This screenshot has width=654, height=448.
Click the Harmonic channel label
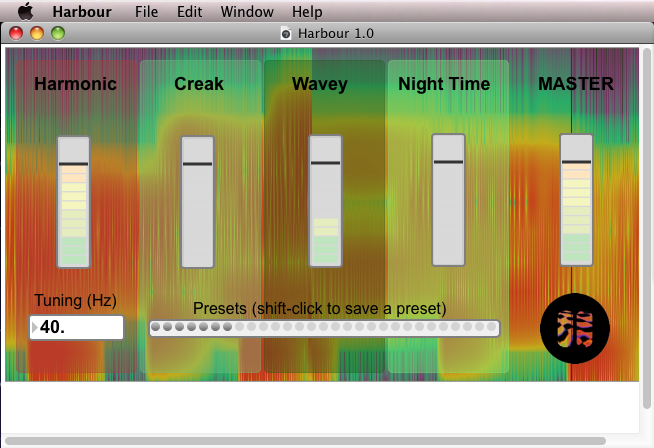click(75, 84)
